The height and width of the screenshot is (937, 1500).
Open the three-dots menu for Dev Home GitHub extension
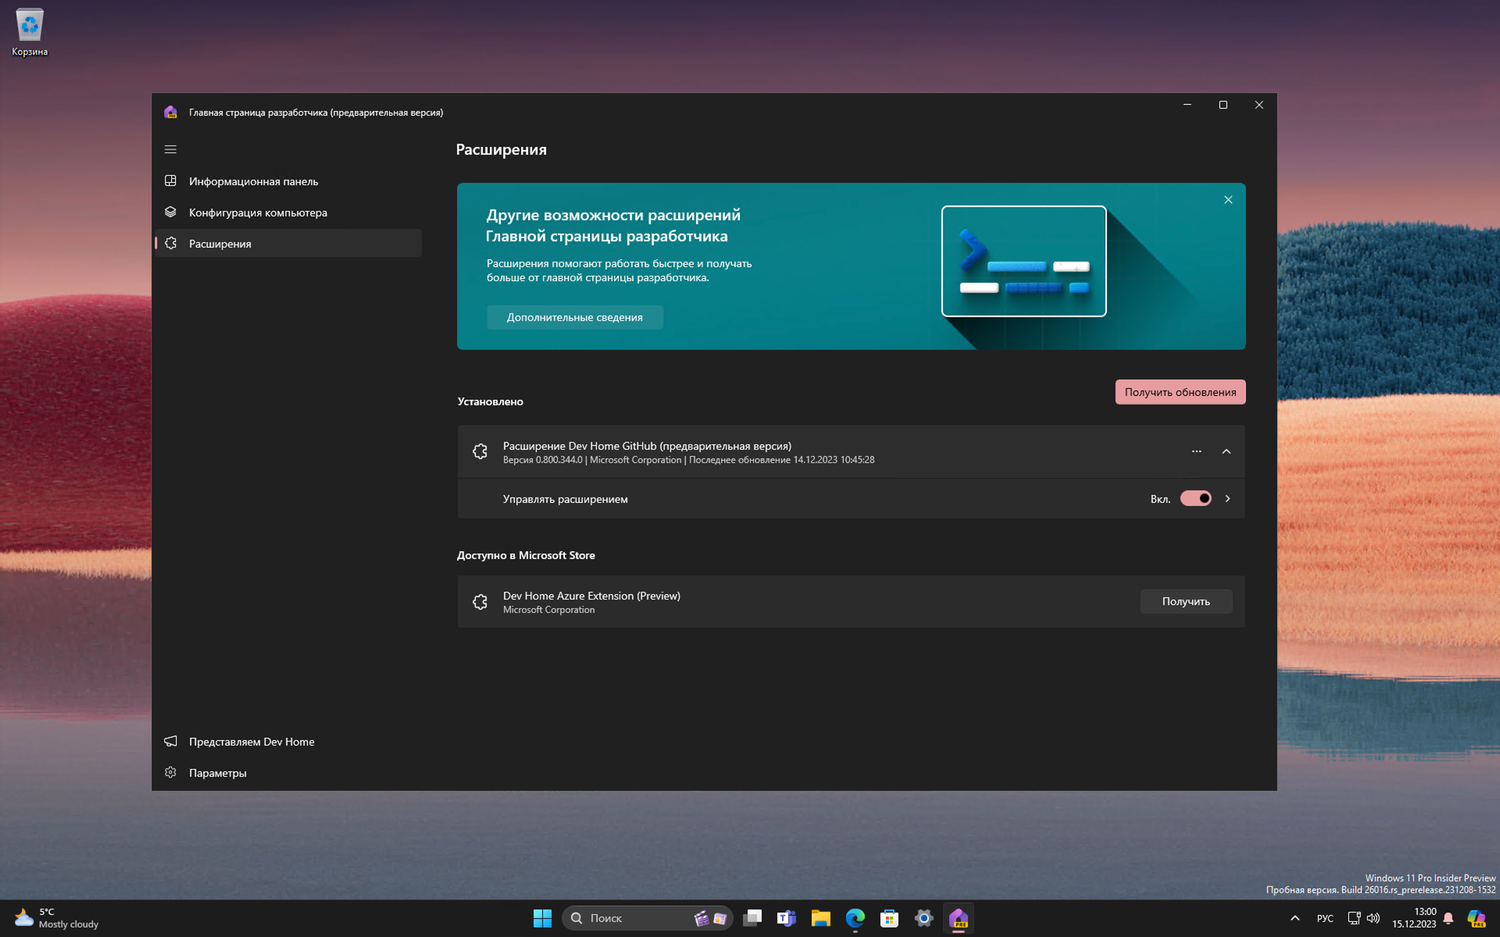[1196, 451]
